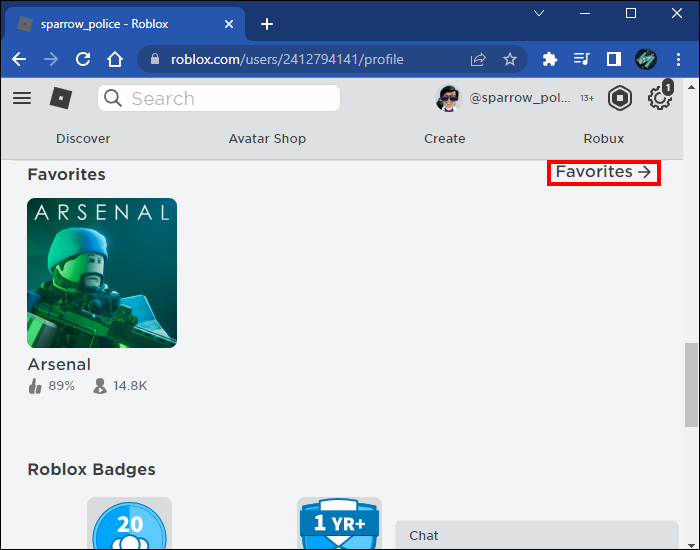Toggle the browser side panel
700x550 pixels.
(614, 59)
